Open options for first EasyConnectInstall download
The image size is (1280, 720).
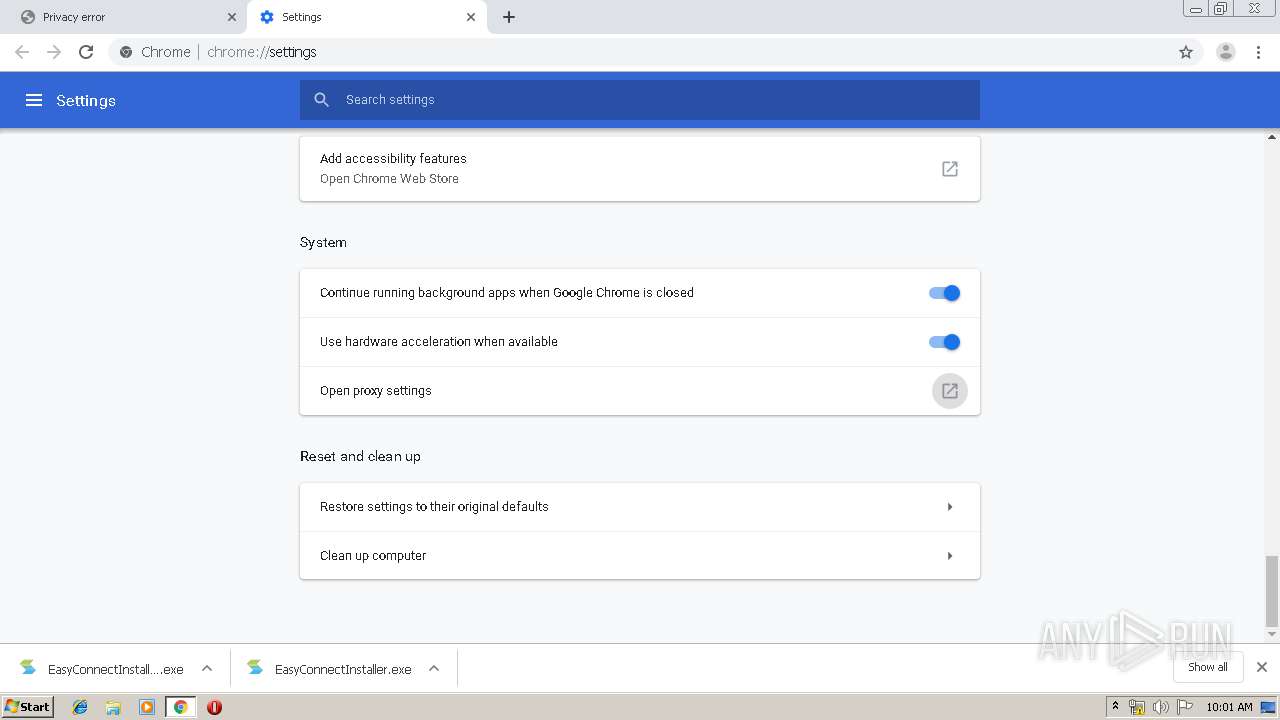[207, 669]
